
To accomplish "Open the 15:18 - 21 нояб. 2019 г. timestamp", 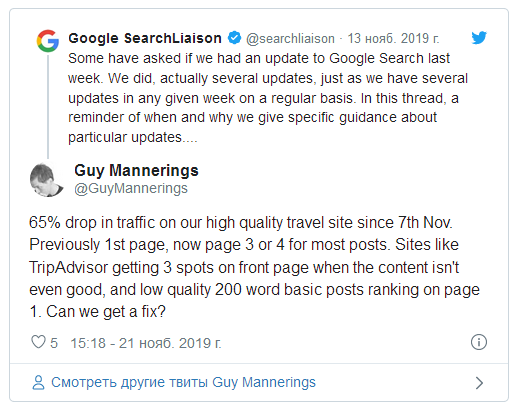I will [146, 343].
